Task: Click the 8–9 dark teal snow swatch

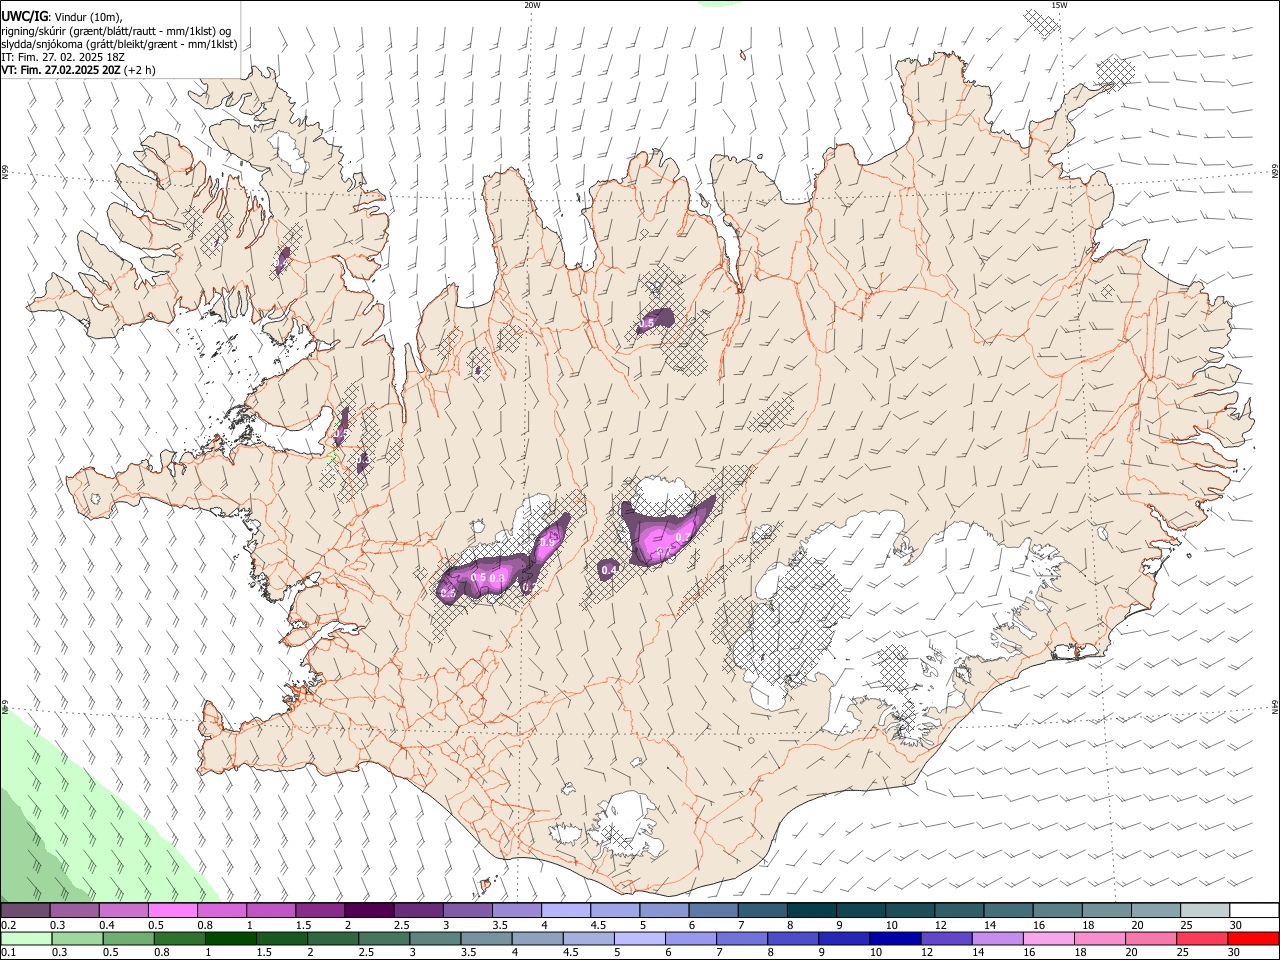Action: click(x=813, y=910)
